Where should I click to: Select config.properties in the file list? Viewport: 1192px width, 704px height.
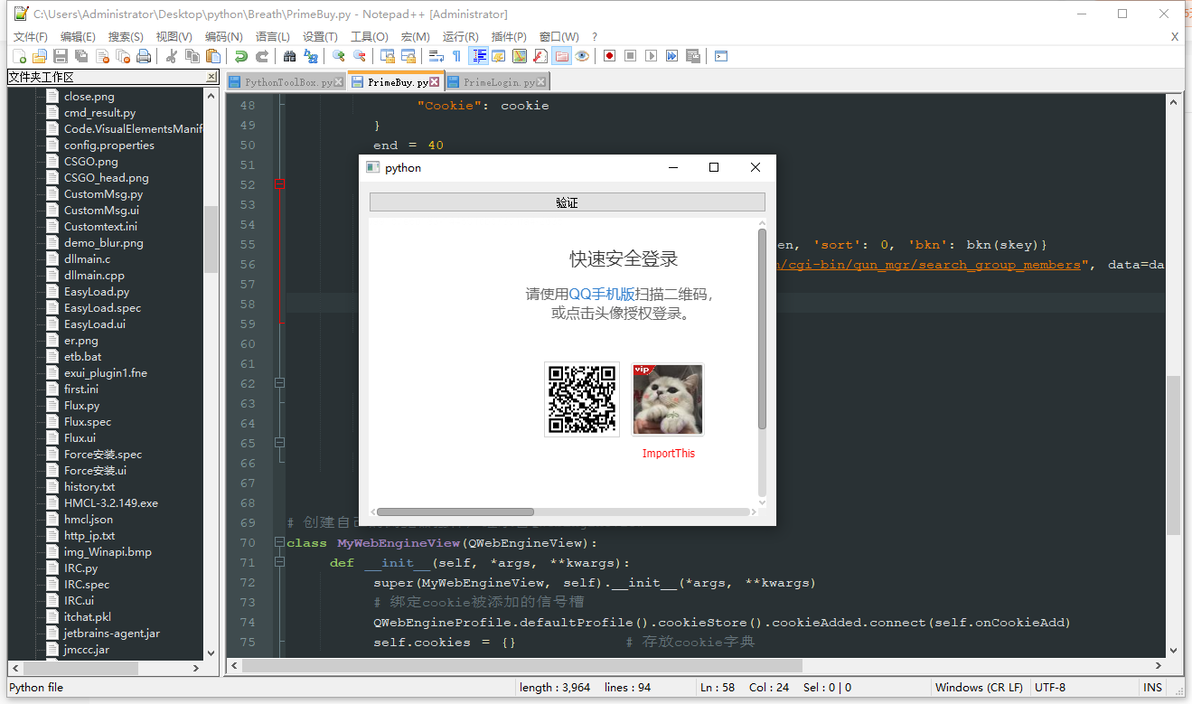(109, 145)
